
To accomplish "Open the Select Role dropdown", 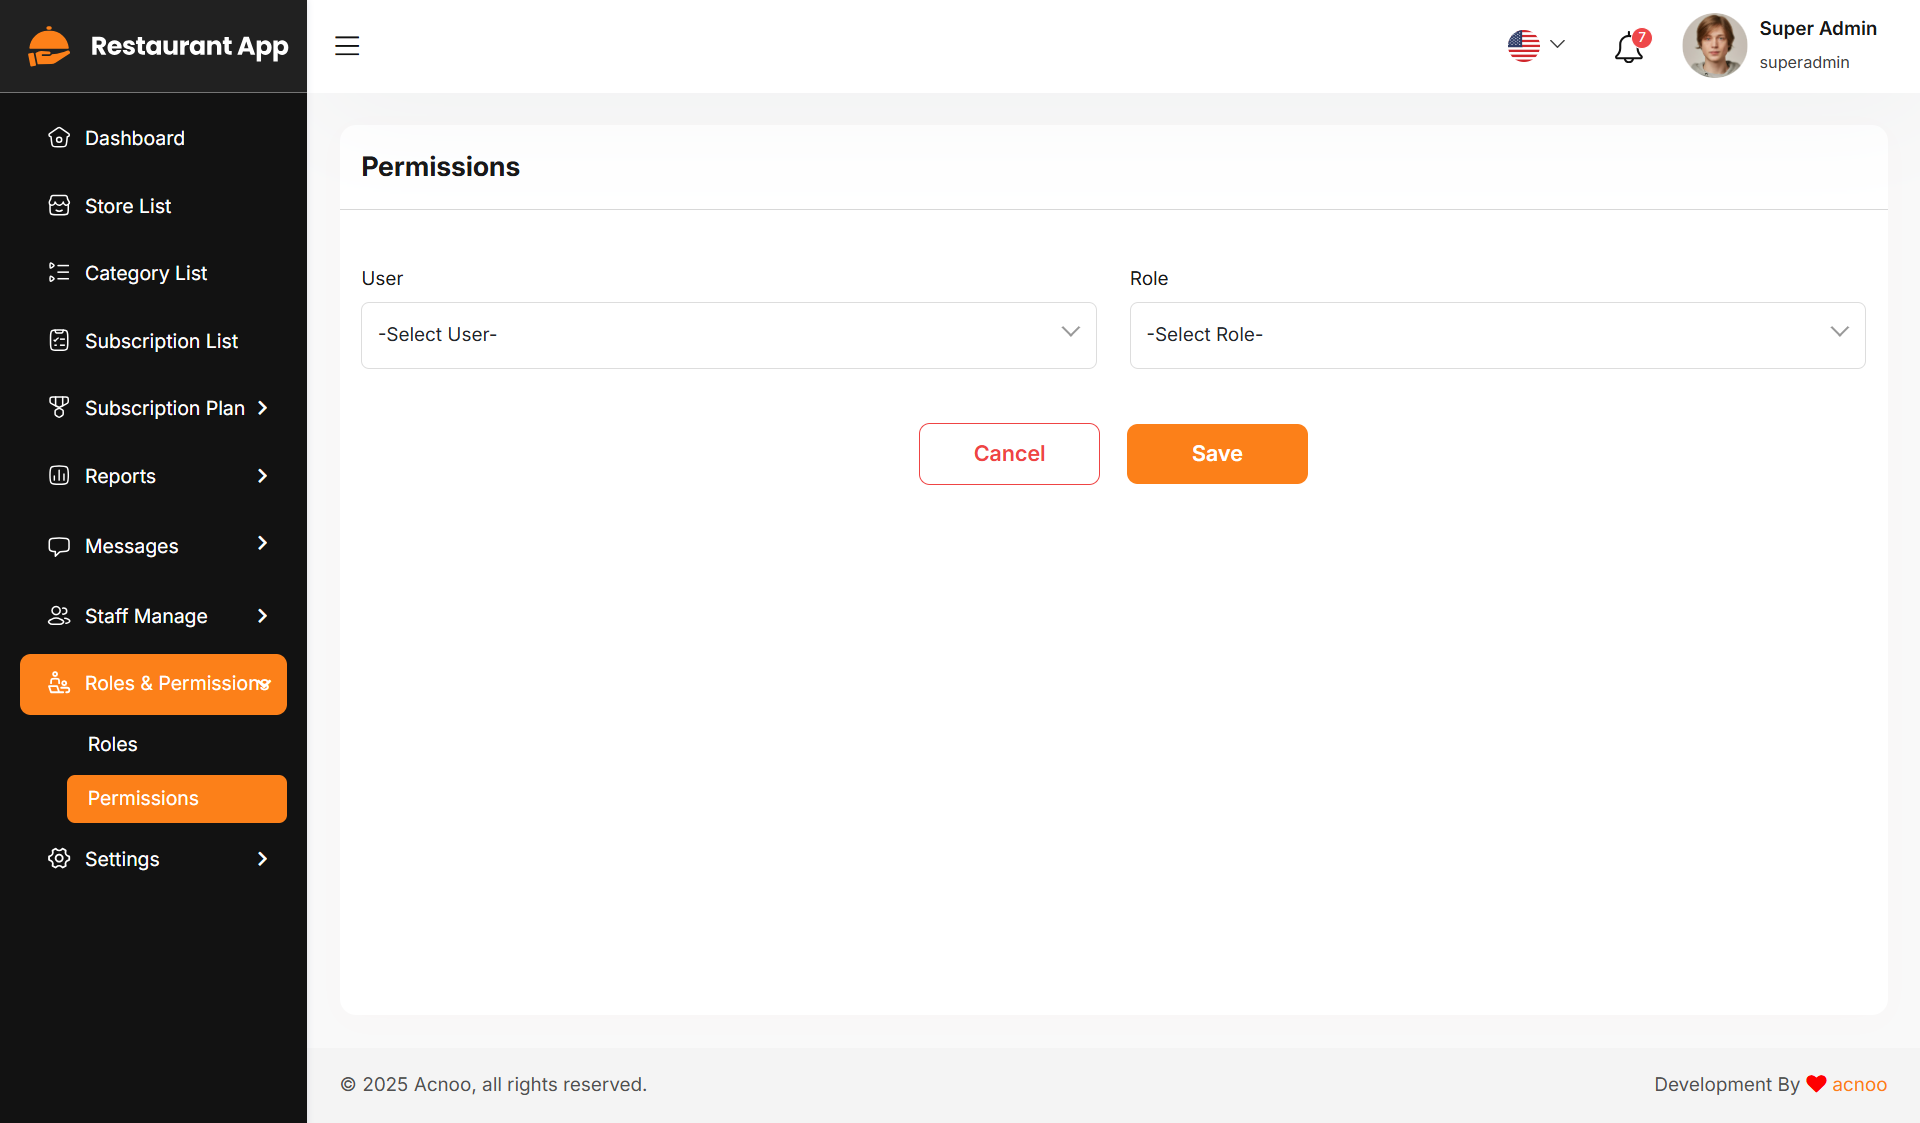I will pyautogui.click(x=1497, y=335).
